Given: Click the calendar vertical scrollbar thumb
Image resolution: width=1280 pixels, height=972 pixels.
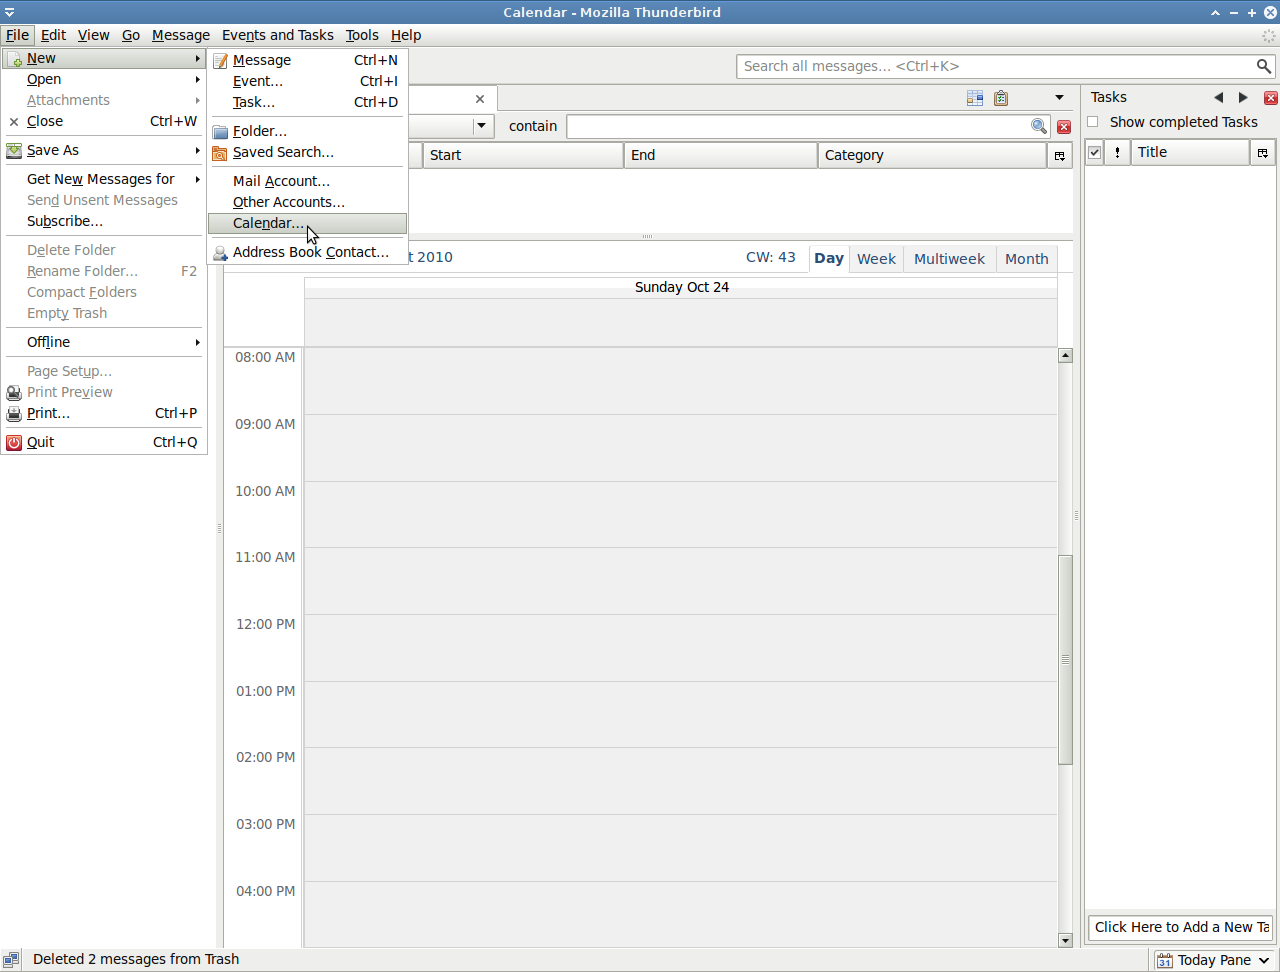Looking at the screenshot, I should (1065, 660).
